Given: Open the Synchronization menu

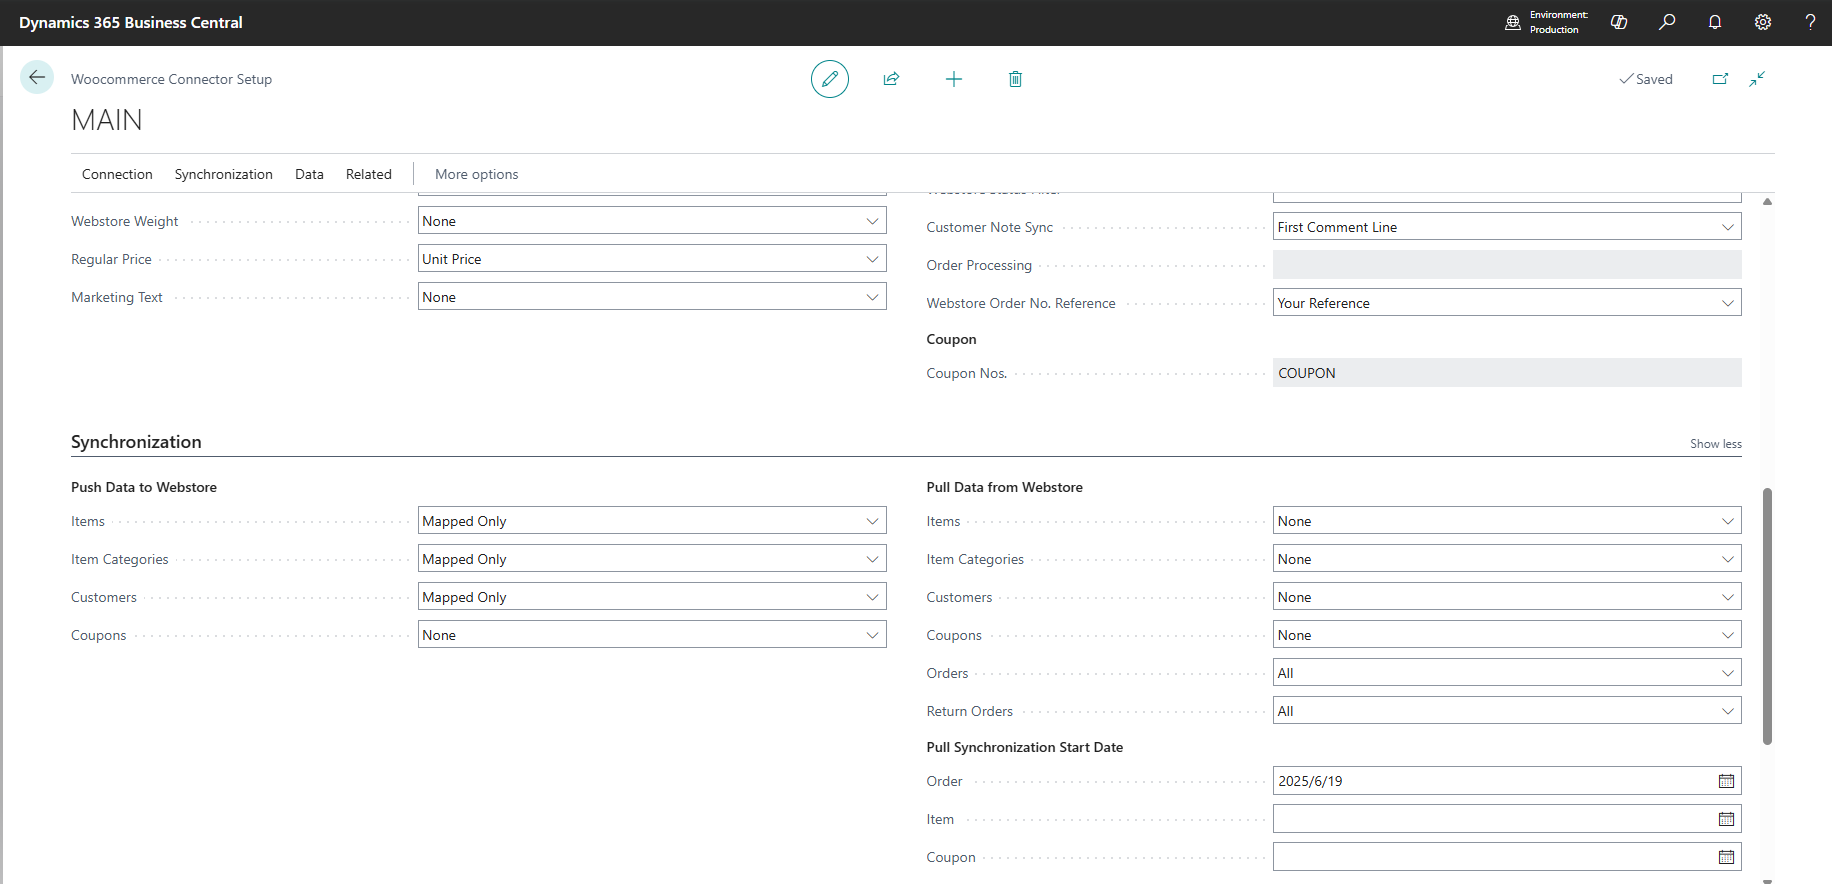Looking at the screenshot, I should [x=224, y=174].
